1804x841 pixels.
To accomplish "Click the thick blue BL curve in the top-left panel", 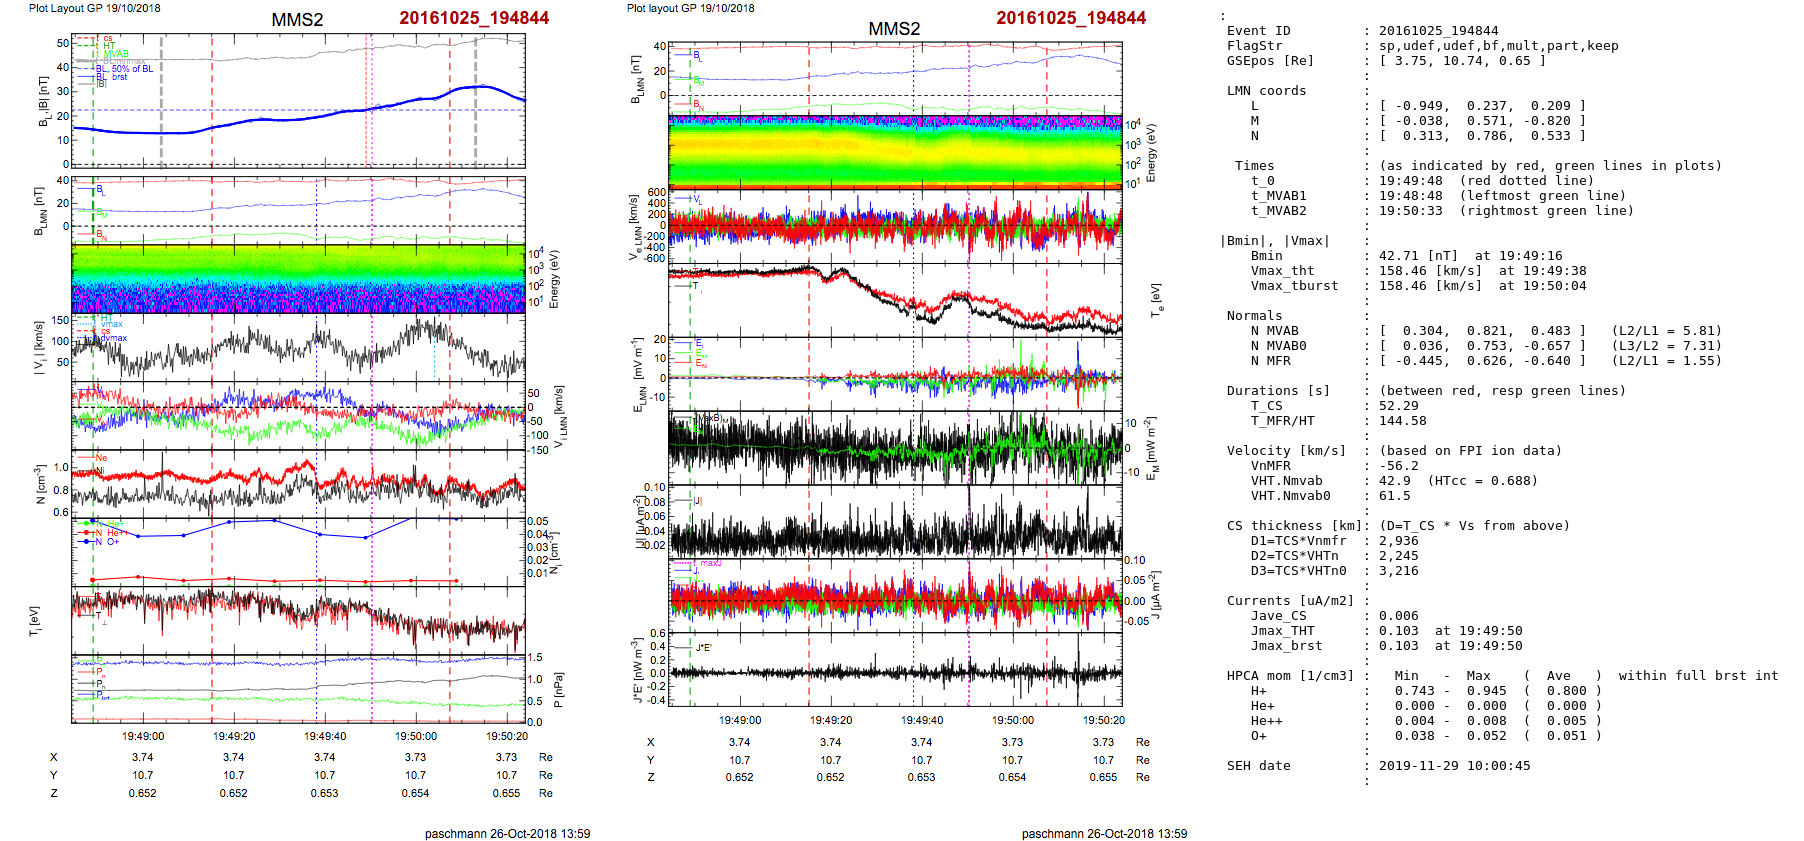I will coord(300,117).
